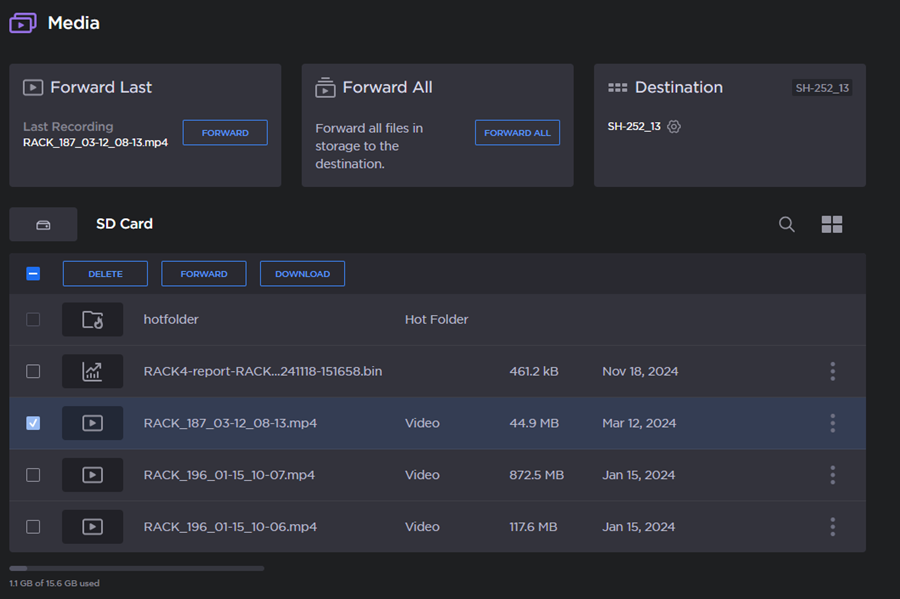Click the RACK_187_03-12_08-13.mp4 video thumbnail
900x599 pixels.
[x=92, y=424]
